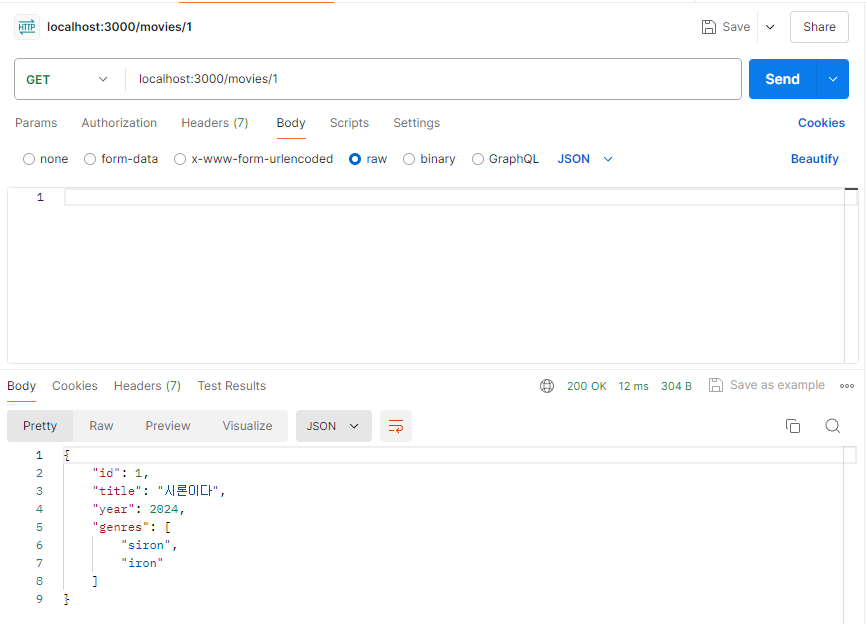This screenshot has width=867, height=624.
Task: Toggle the line wrap icon
Action: 396,426
